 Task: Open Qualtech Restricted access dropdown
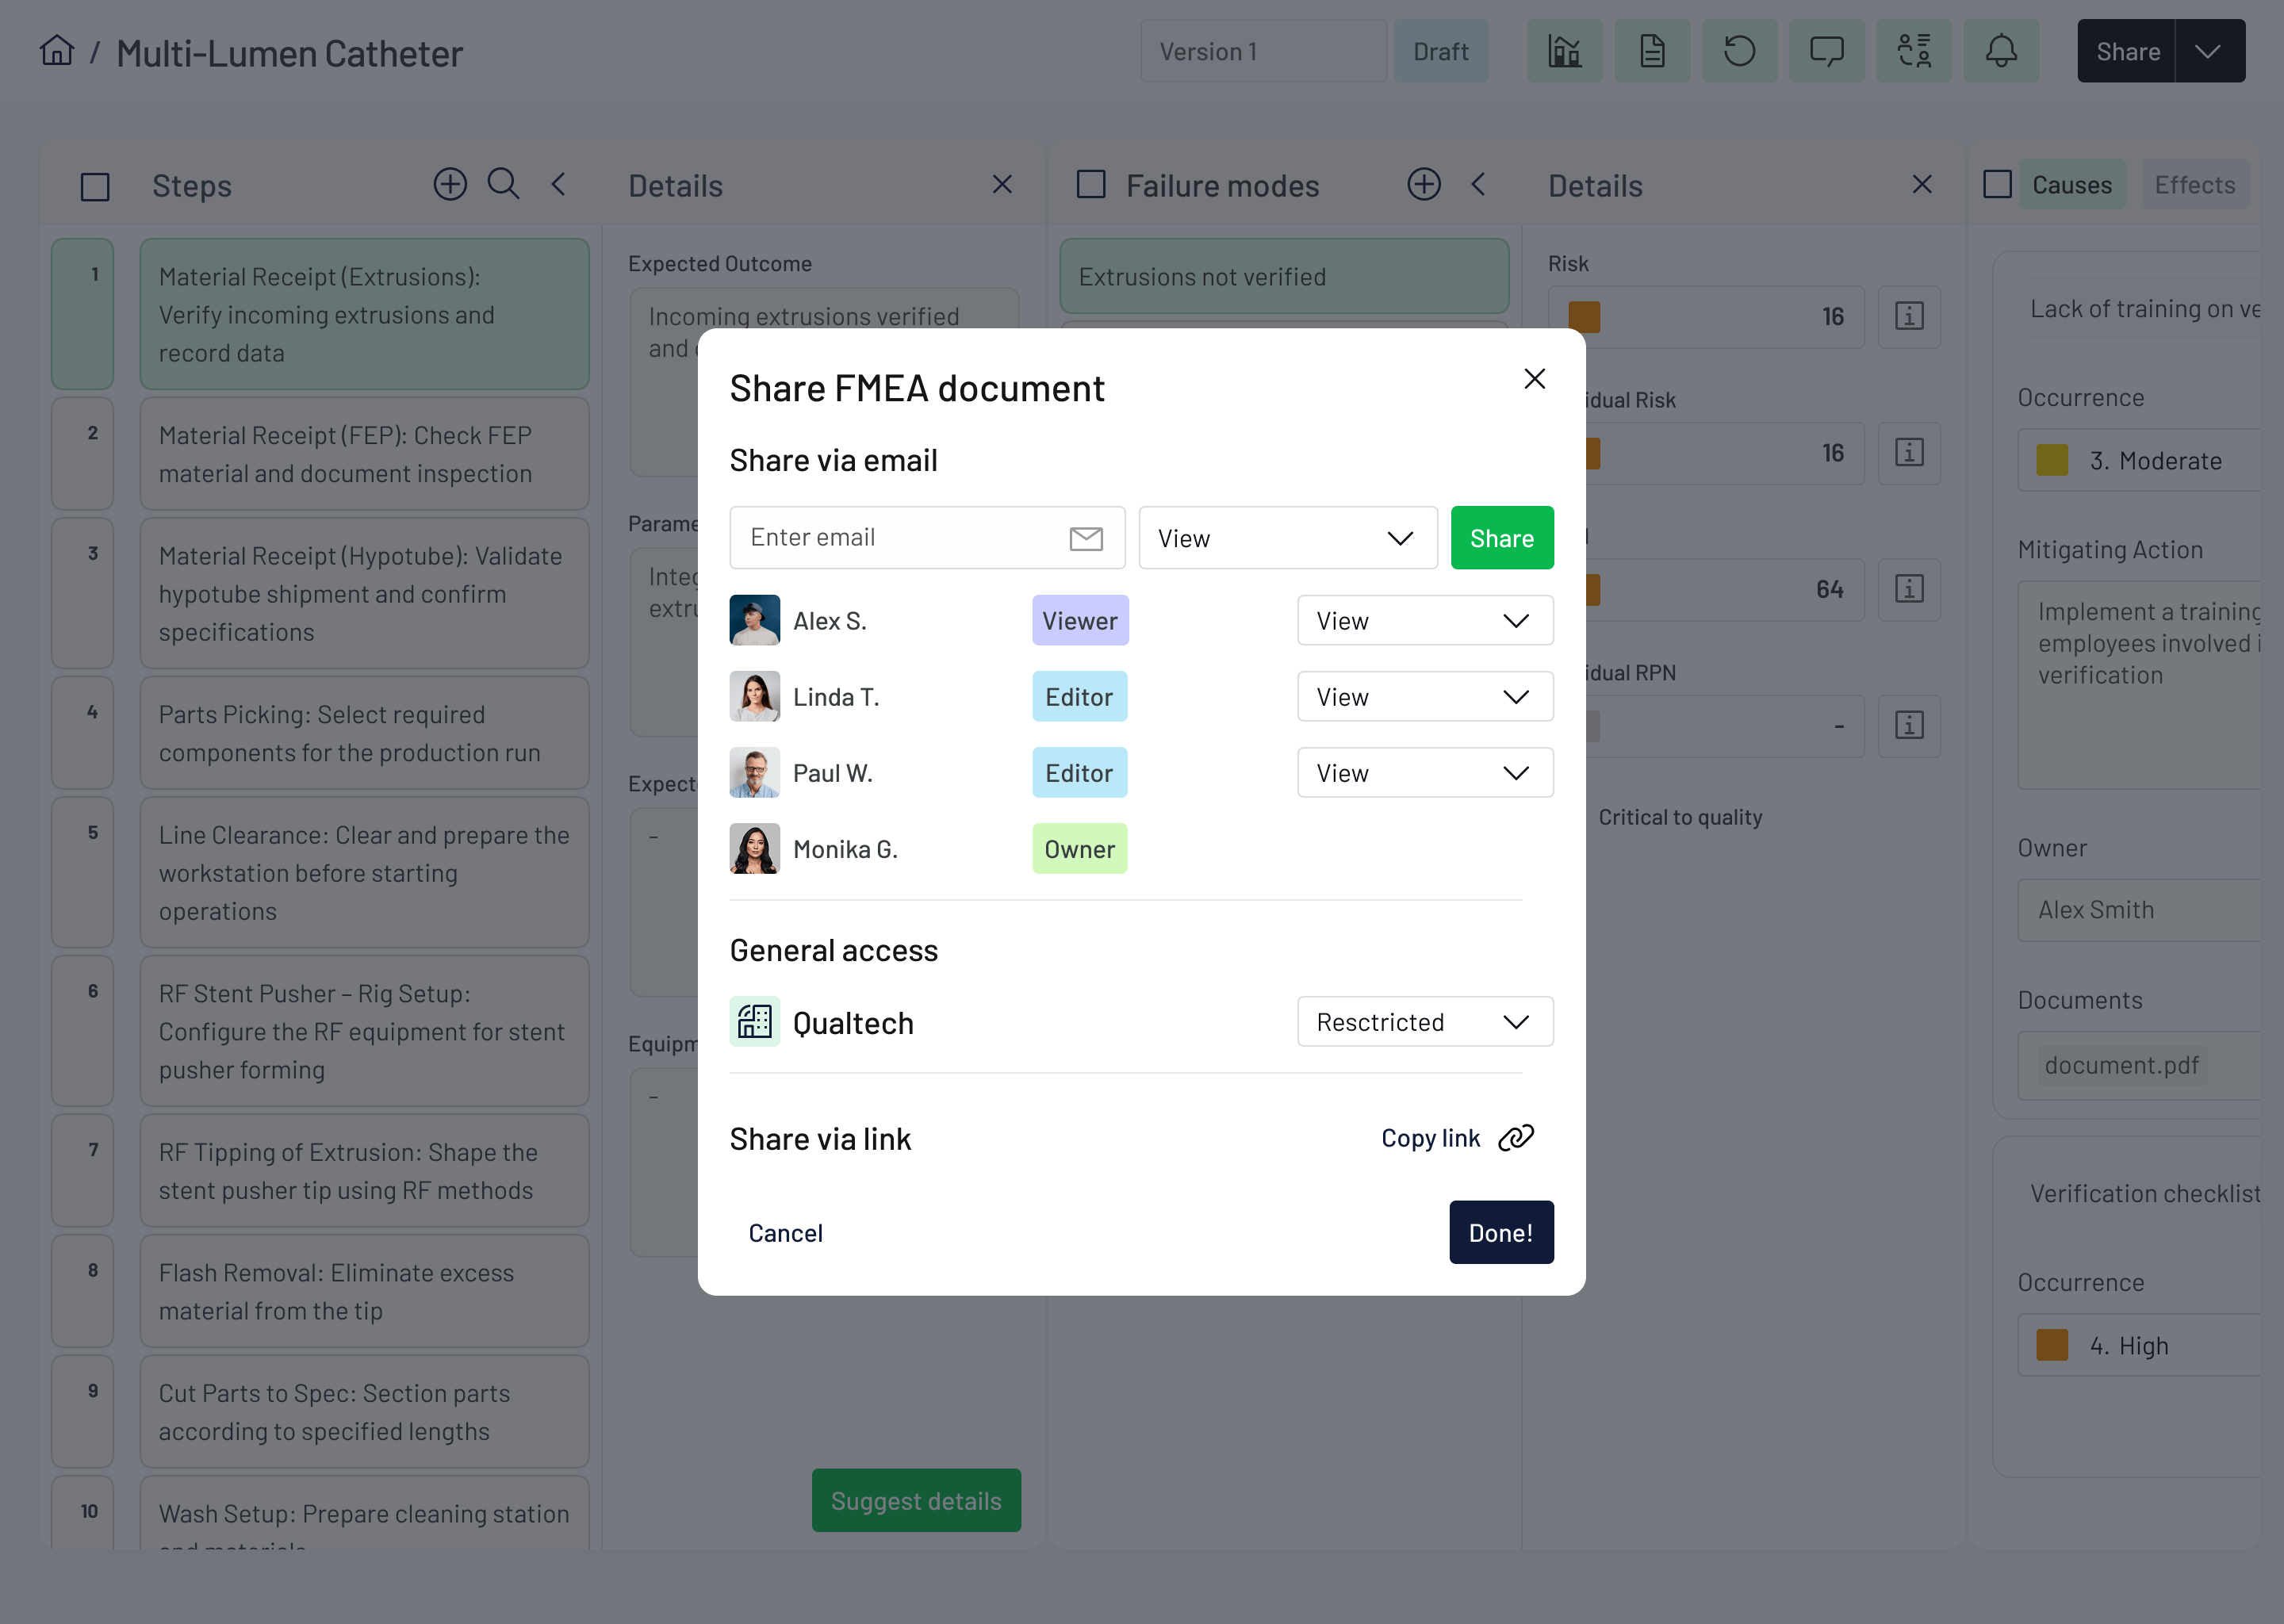click(1424, 1022)
